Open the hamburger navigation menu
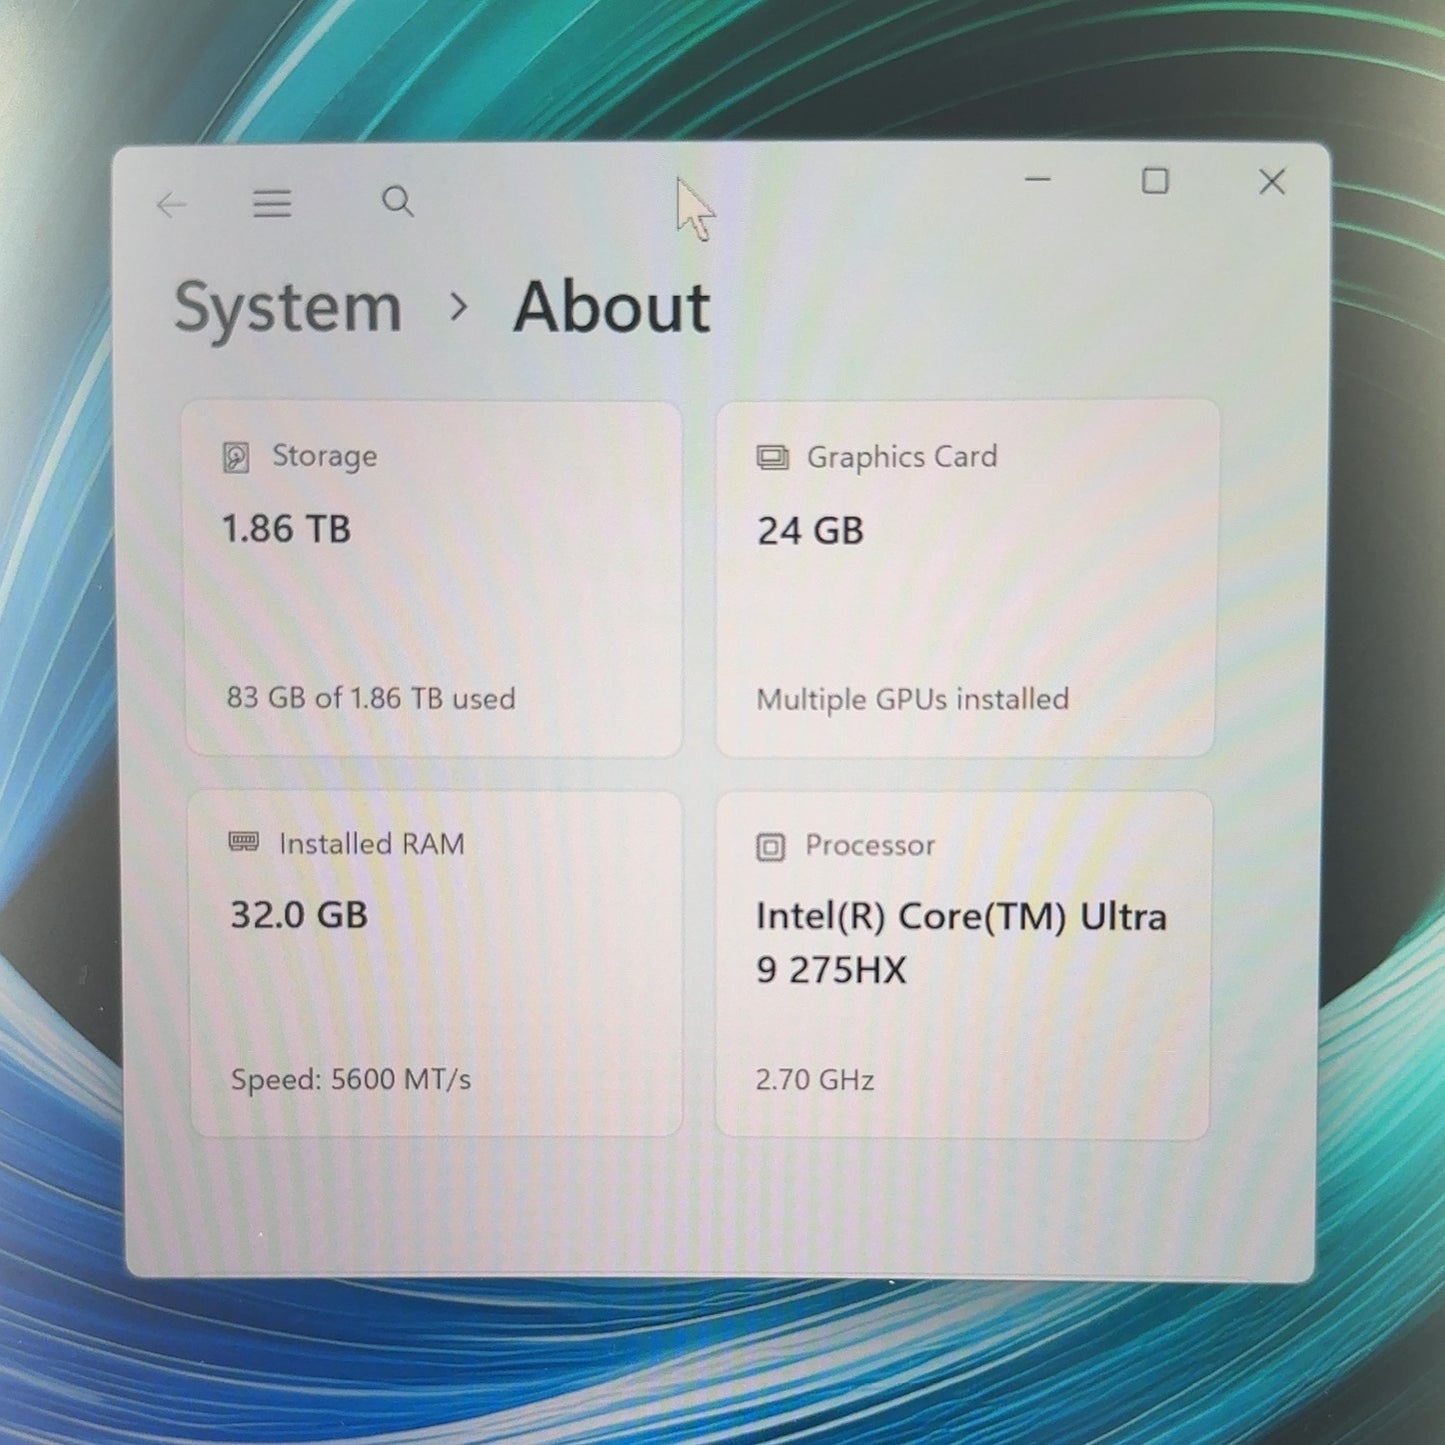1445x1445 pixels. point(272,204)
